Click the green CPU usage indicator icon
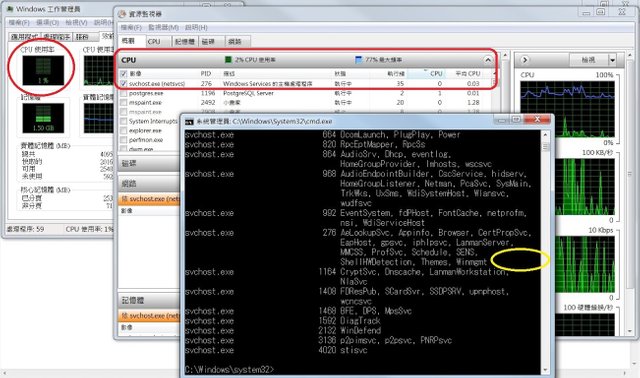This screenshot has height=378, width=640. (228, 60)
